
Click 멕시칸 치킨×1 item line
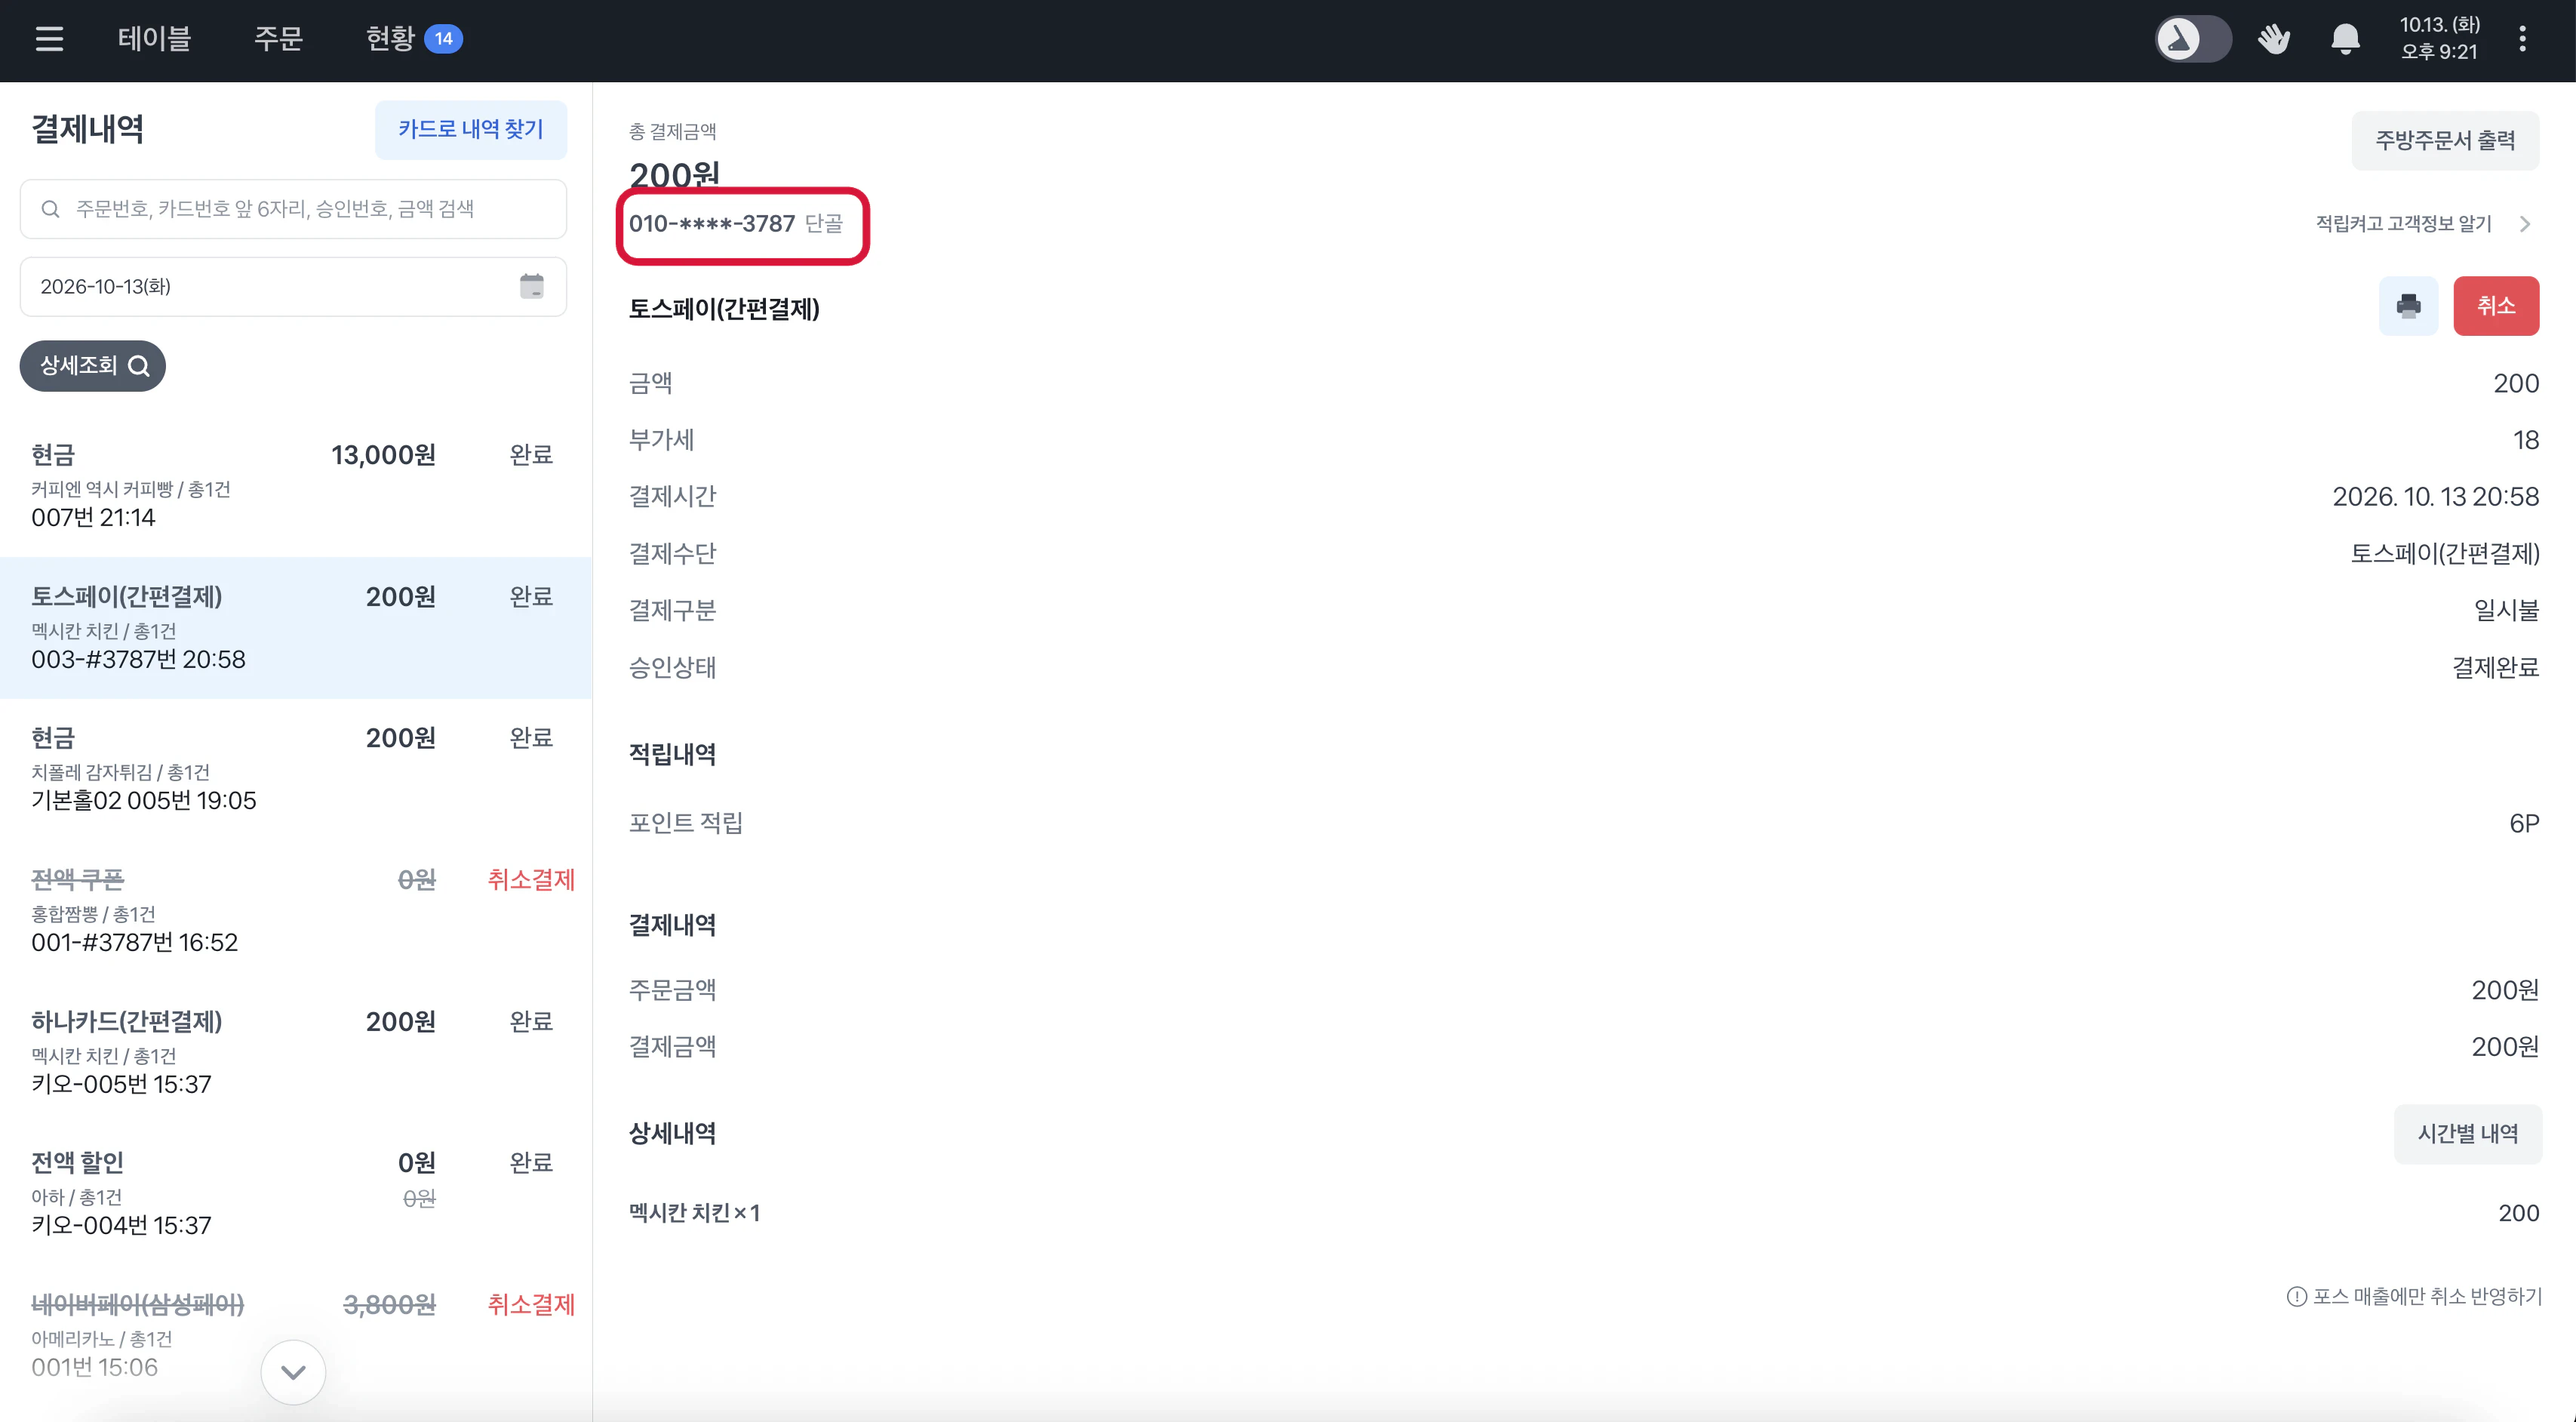click(x=695, y=1213)
